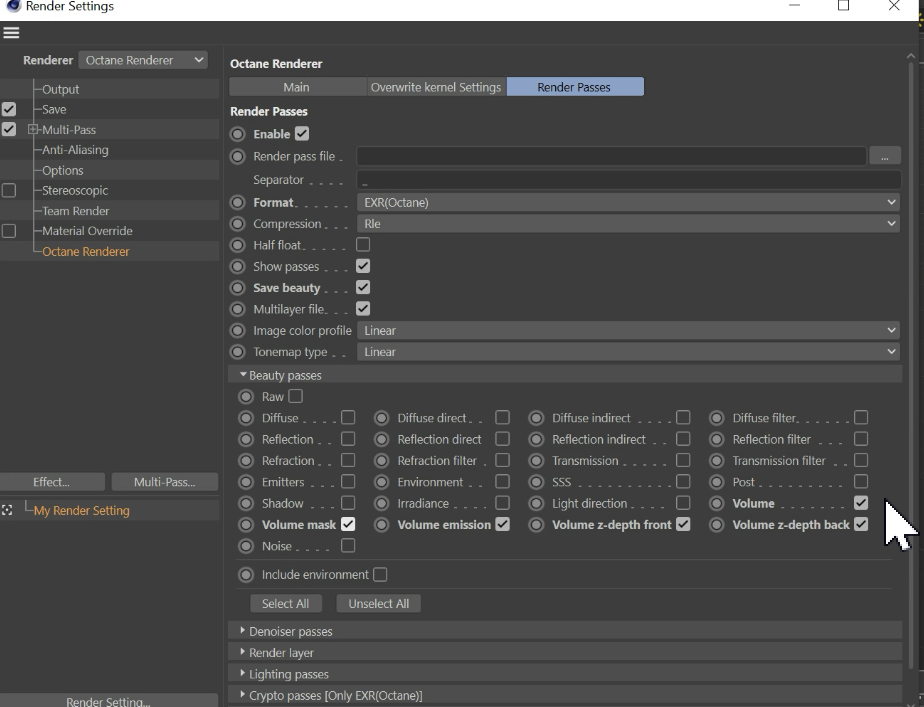The image size is (924, 707).
Task: Click the animation dot next to Raw
Action: point(246,397)
